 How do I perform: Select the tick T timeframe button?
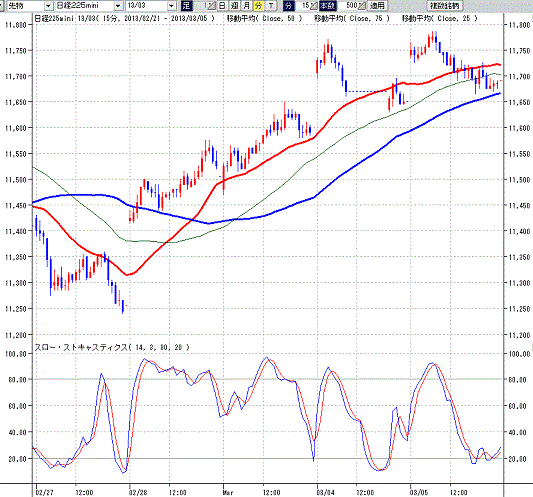[271, 5]
